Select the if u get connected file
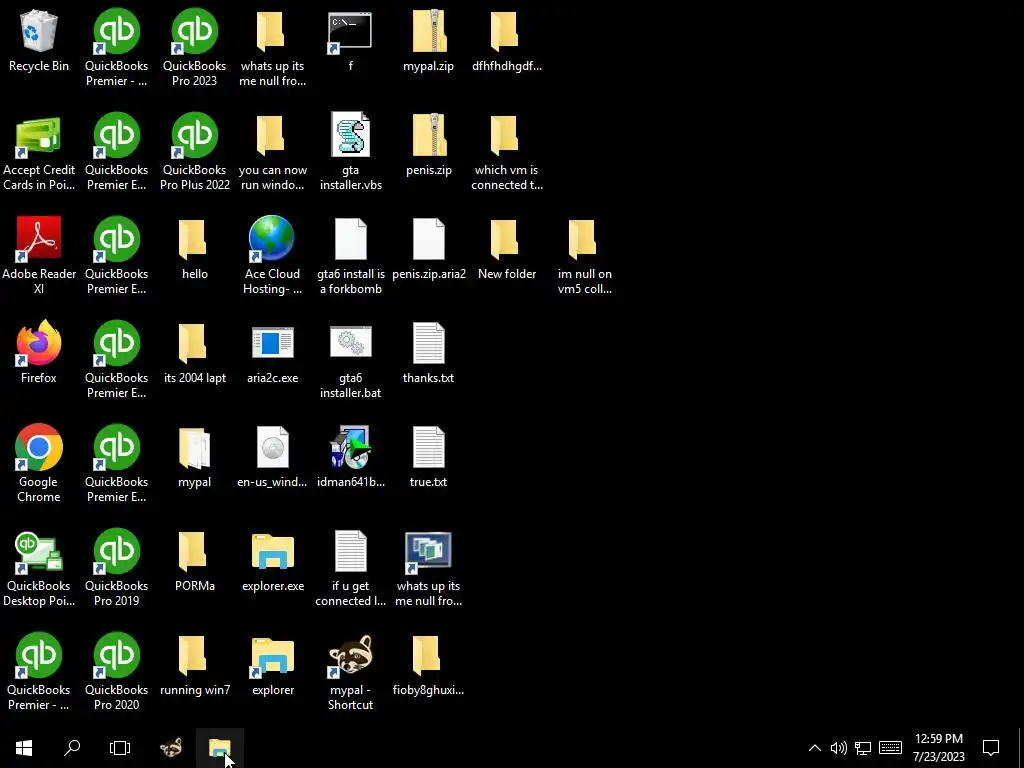1024x768 pixels. [351, 568]
